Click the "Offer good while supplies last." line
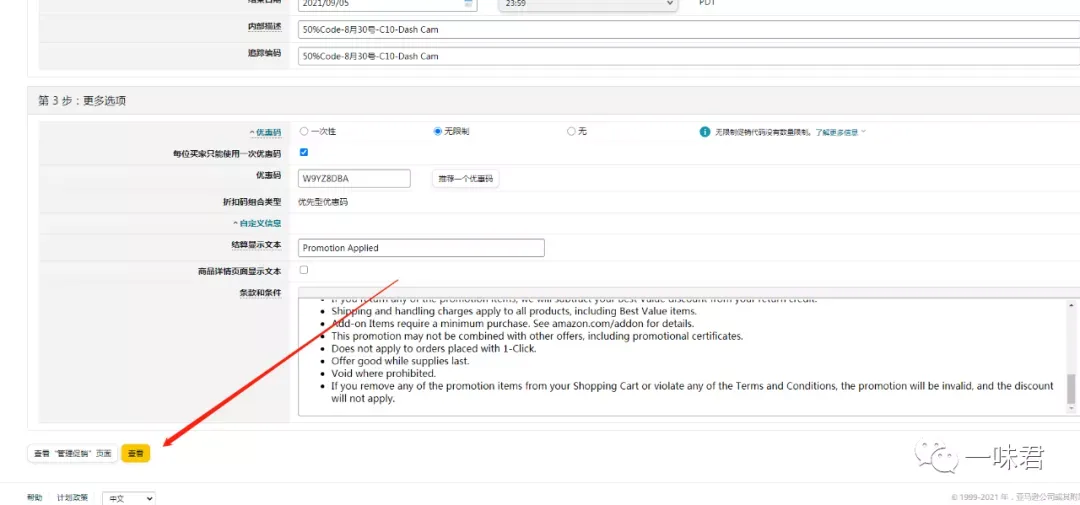The image size is (1080, 505). click(x=400, y=361)
